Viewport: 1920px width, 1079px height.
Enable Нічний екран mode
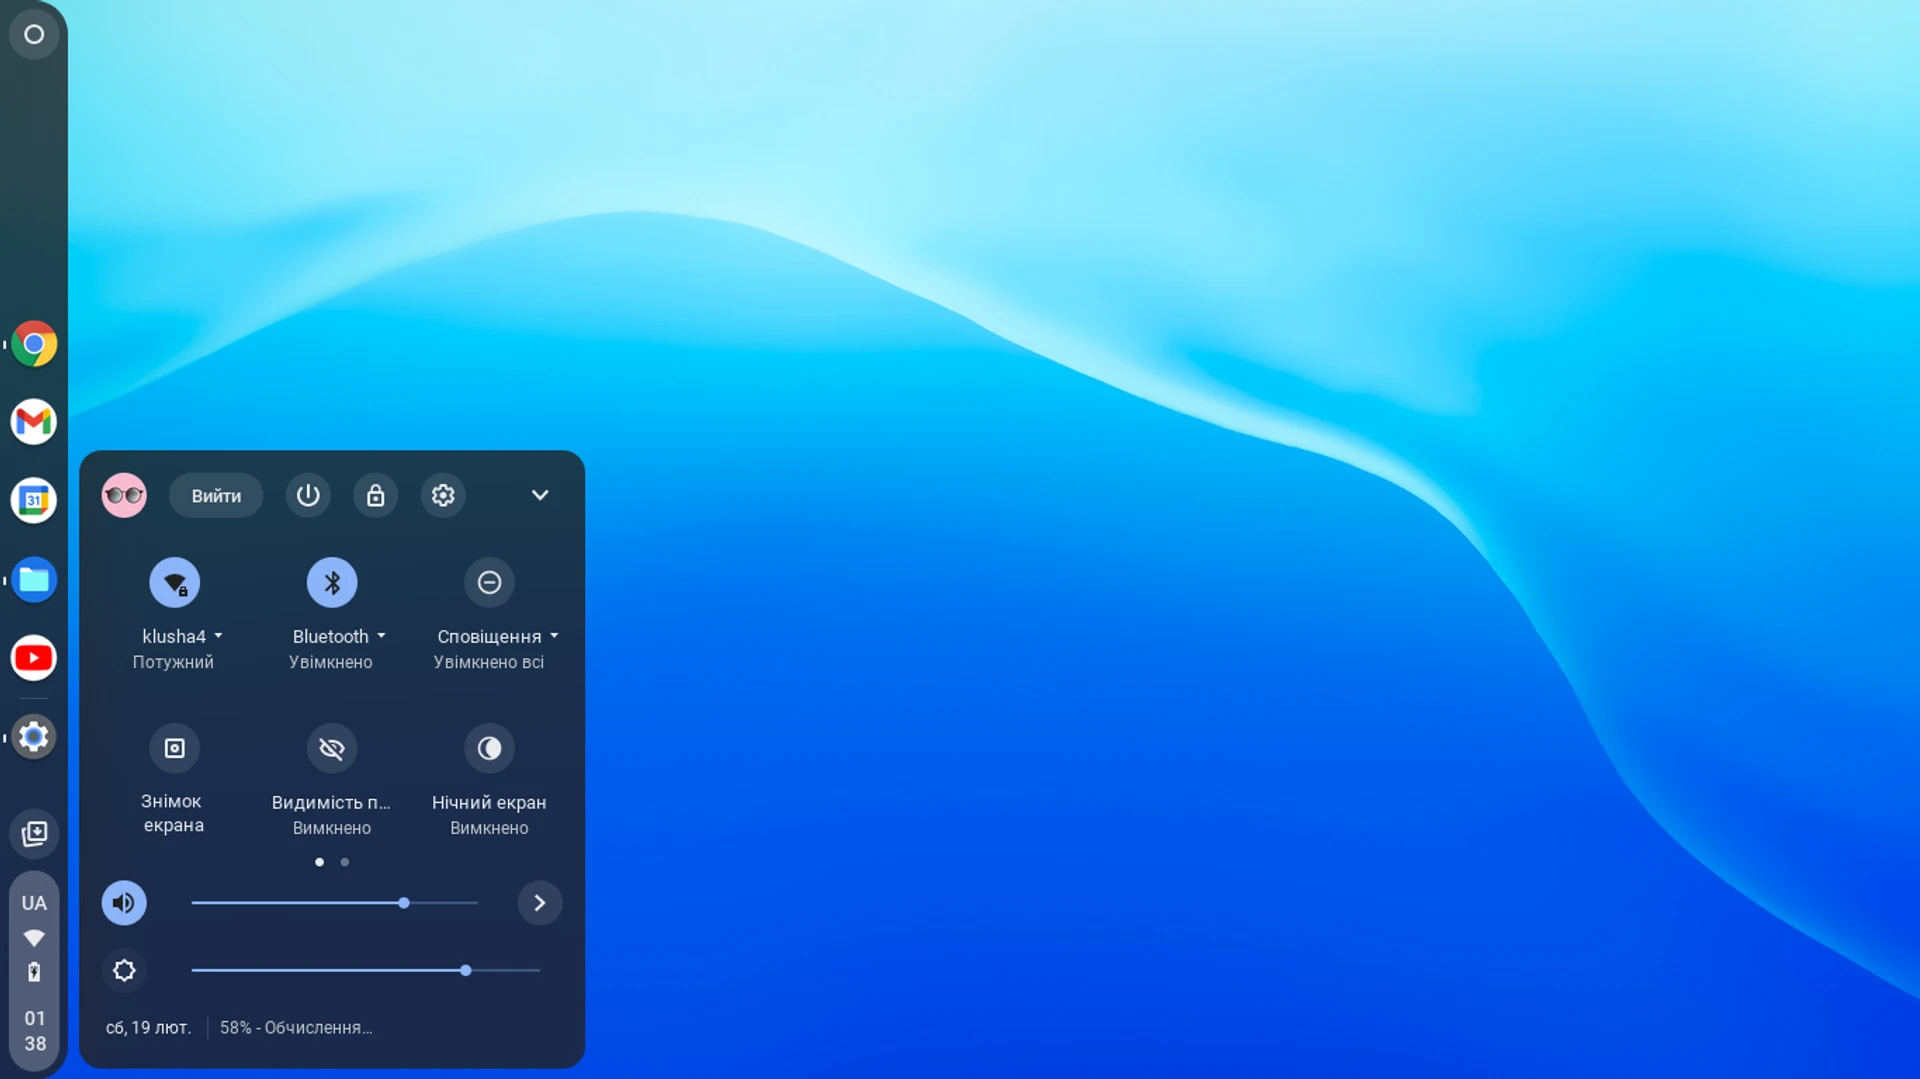coord(489,748)
